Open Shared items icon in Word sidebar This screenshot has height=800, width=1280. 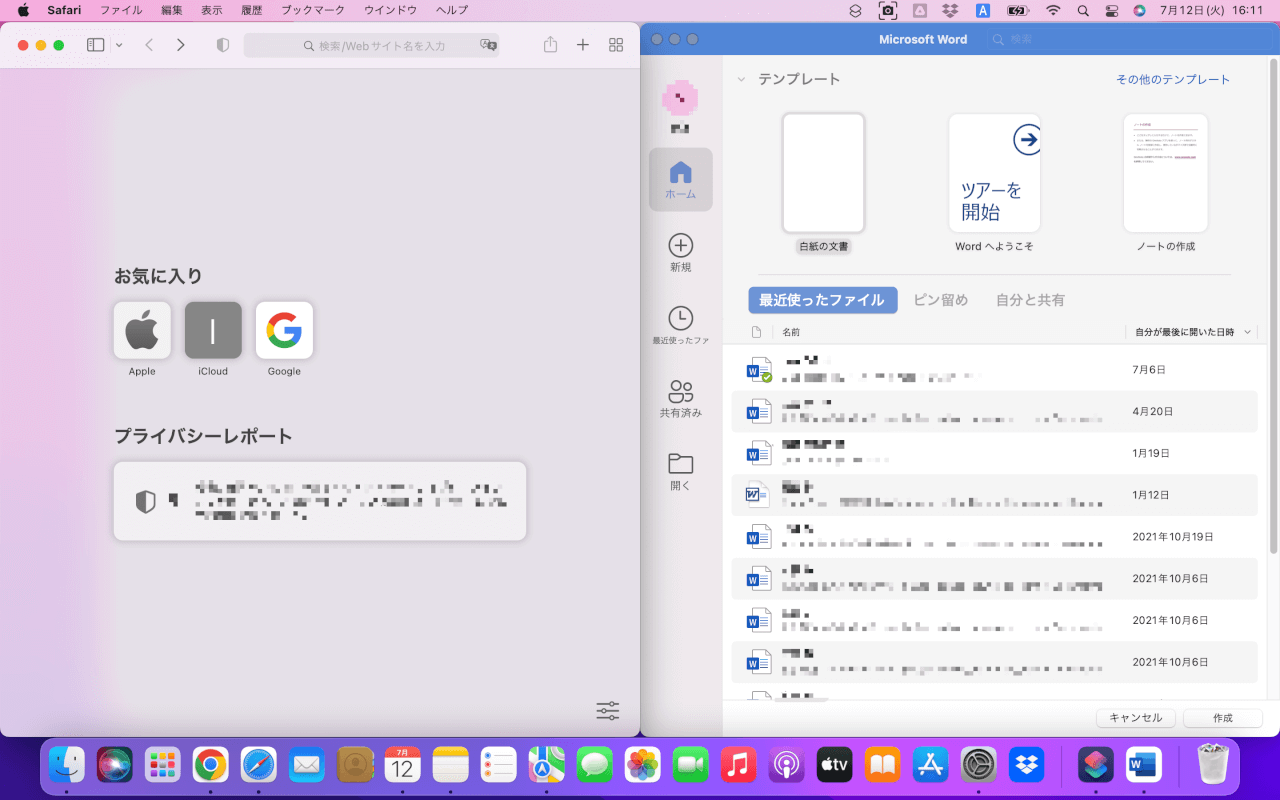pos(680,398)
